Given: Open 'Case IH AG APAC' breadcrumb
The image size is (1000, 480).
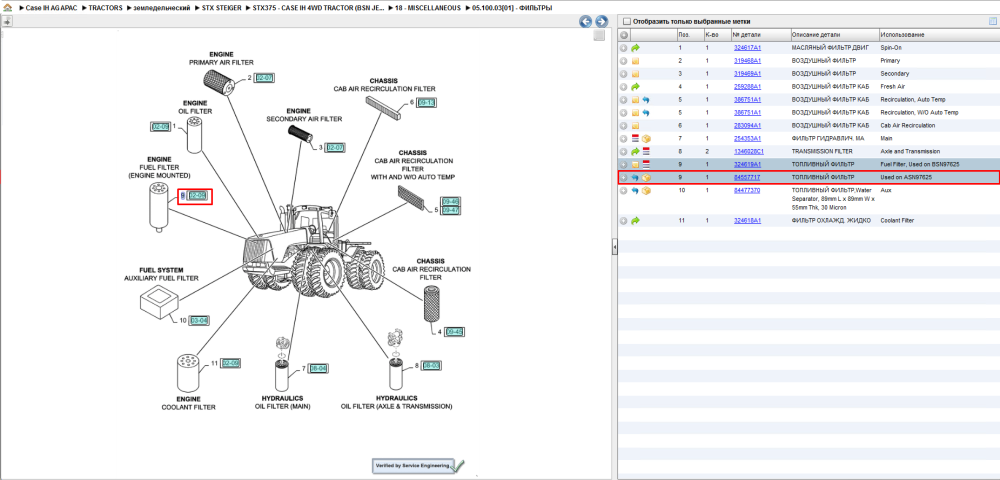Looking at the screenshot, I should pos(51,8).
